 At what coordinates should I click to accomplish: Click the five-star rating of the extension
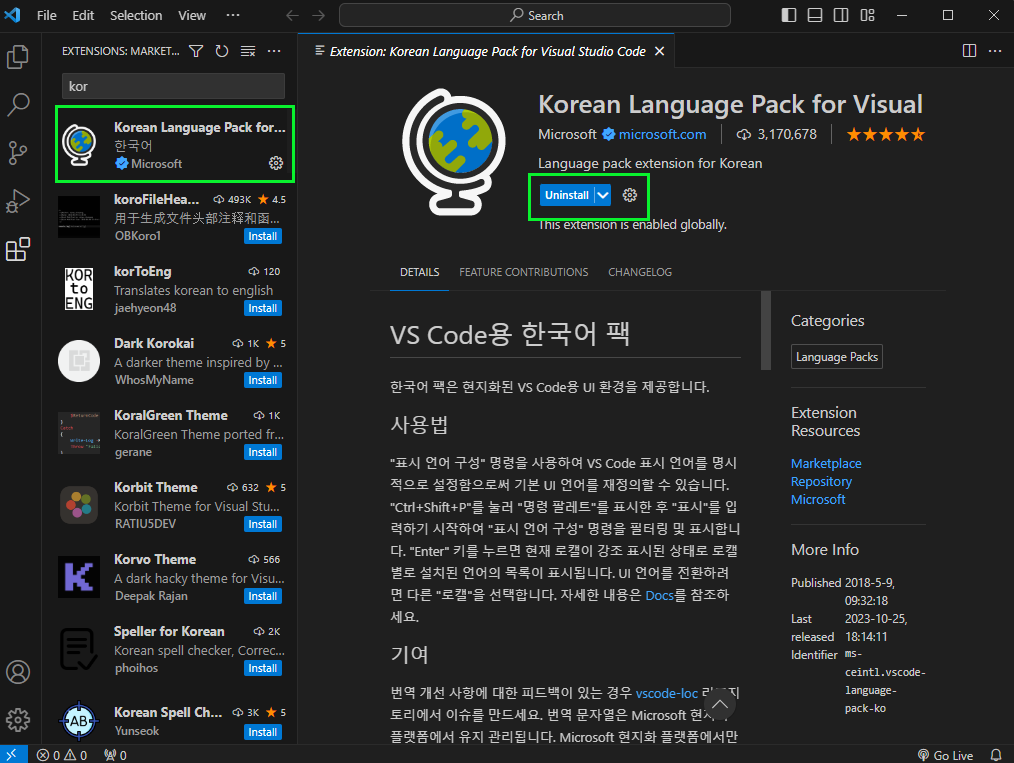point(886,134)
